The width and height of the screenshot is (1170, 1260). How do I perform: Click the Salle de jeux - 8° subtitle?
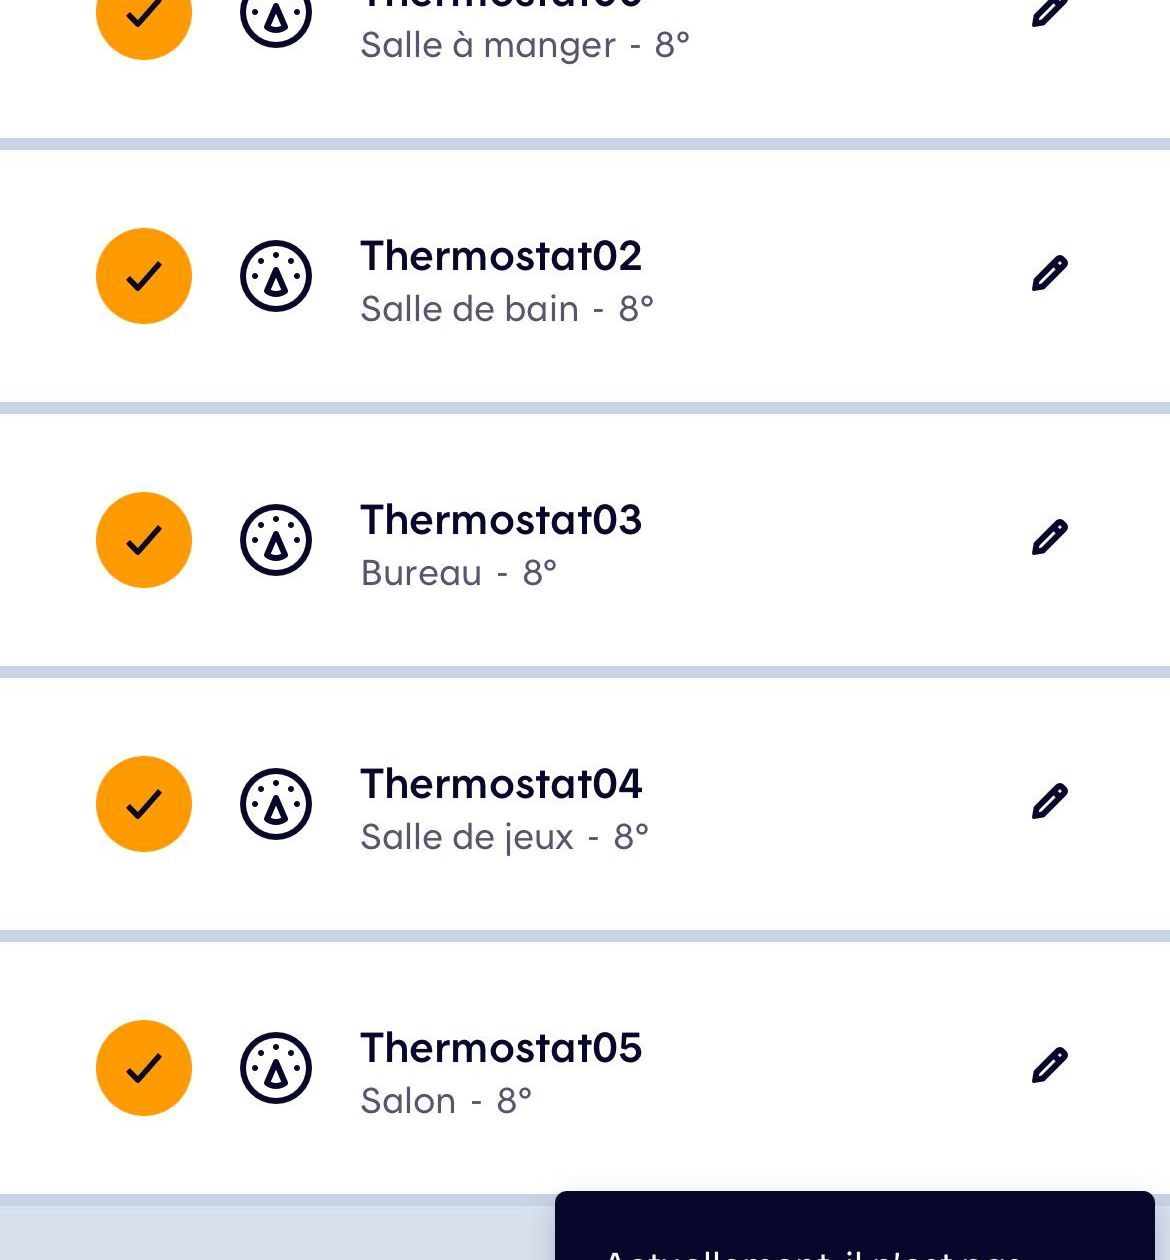pyautogui.click(x=505, y=837)
